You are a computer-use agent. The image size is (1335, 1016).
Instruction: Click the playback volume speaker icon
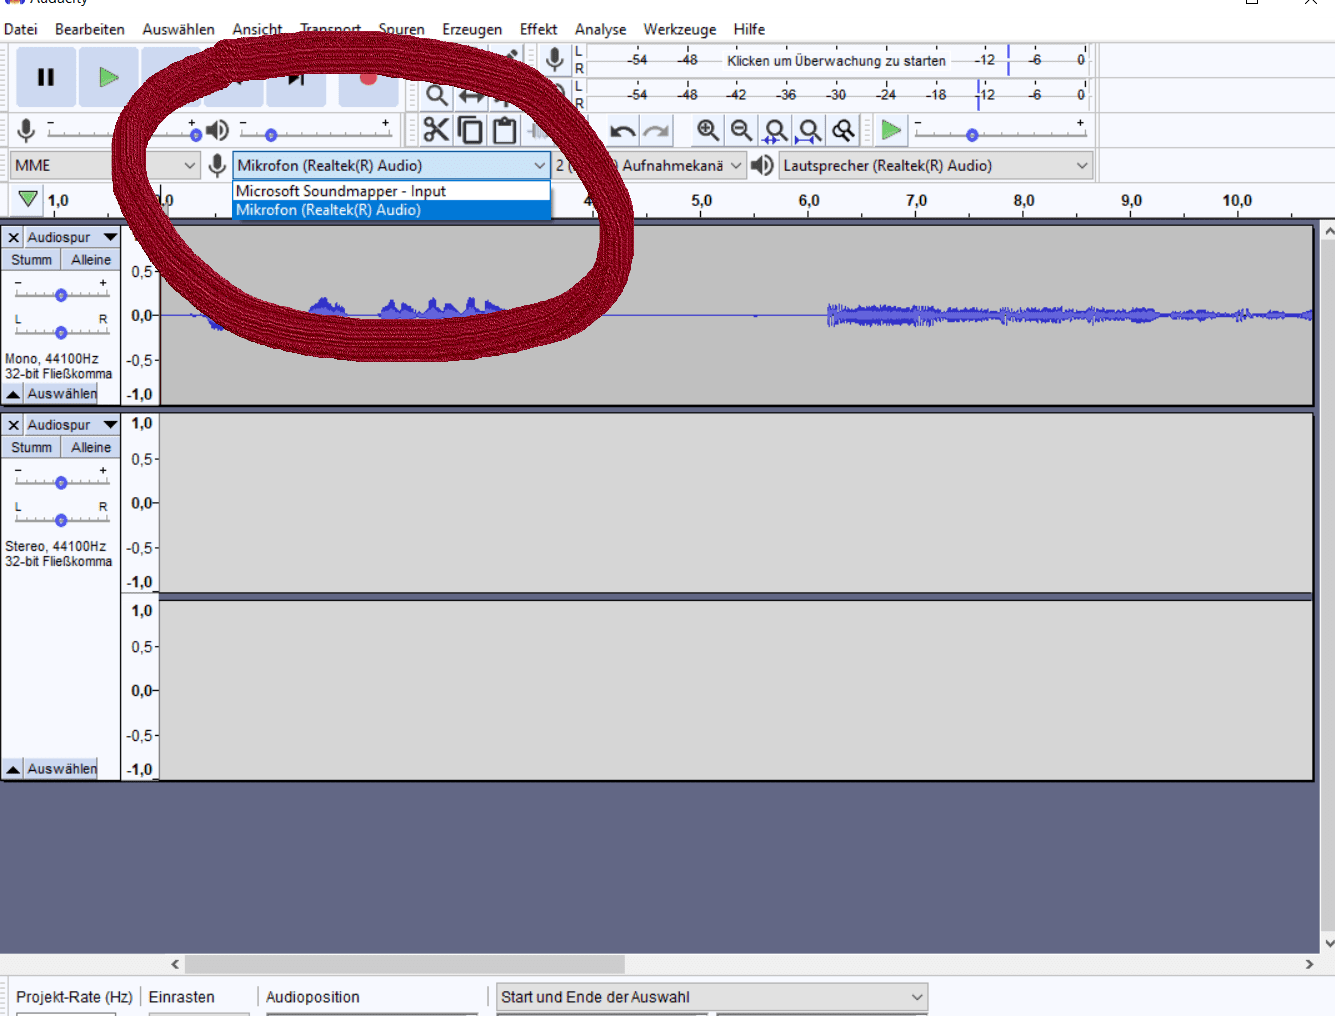coord(217,130)
